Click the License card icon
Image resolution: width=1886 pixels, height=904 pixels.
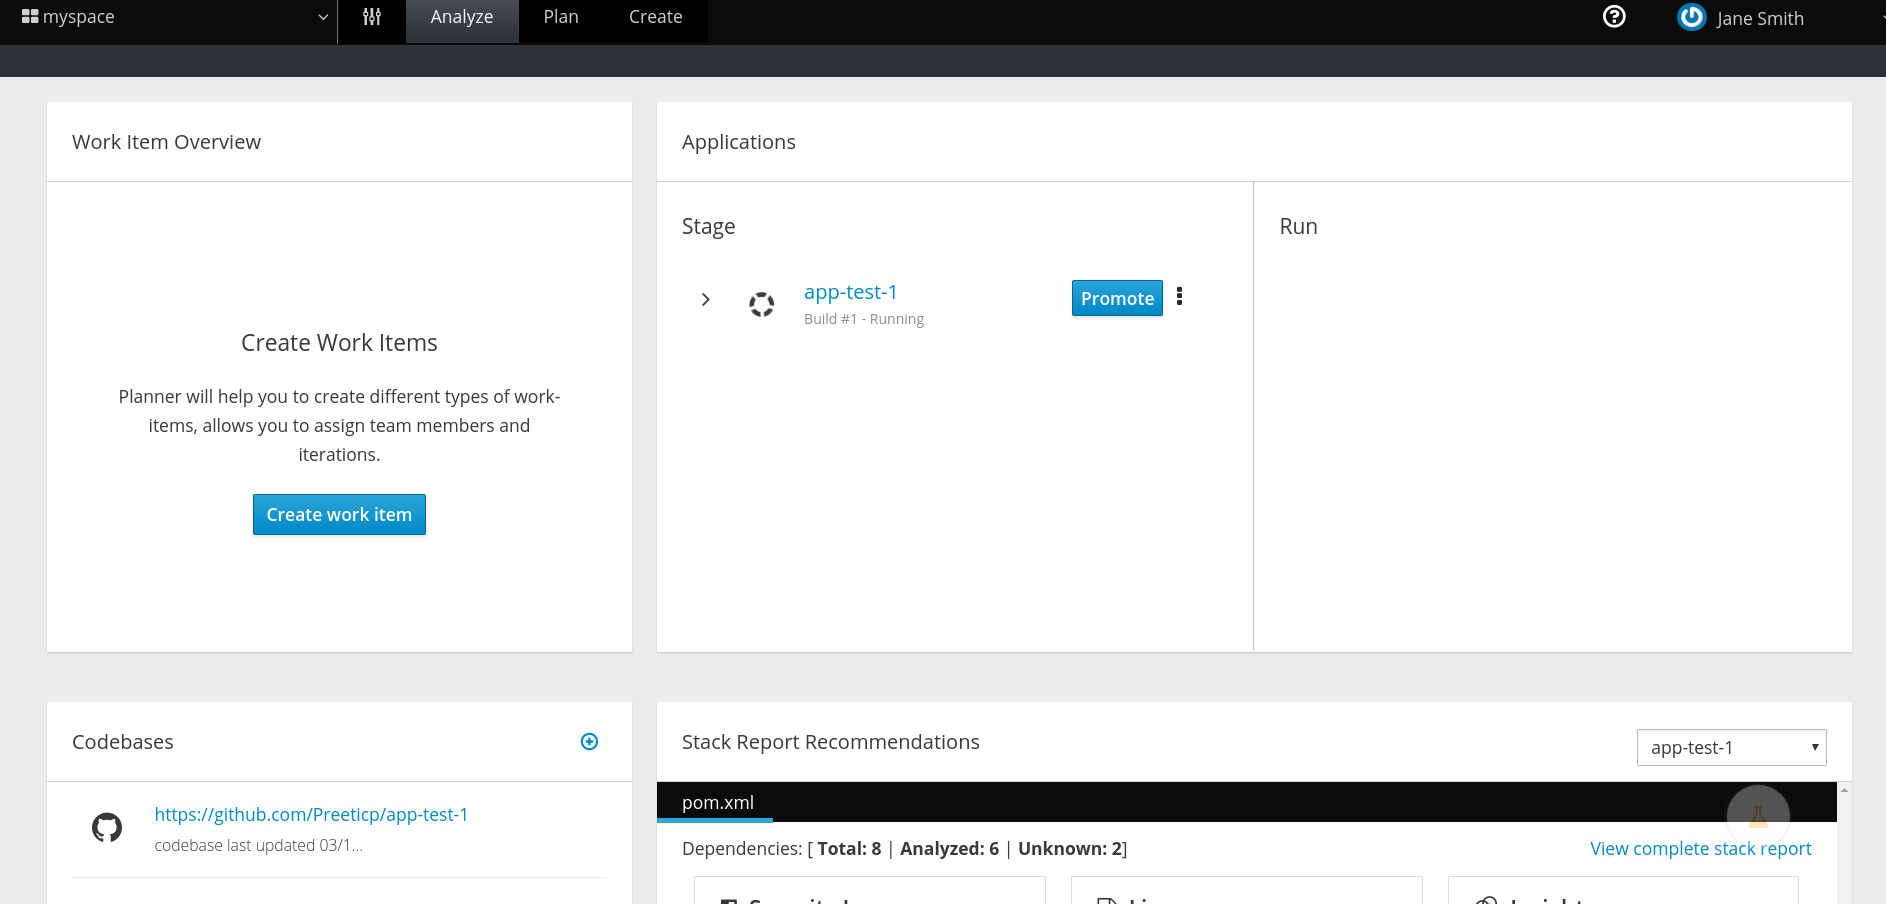(x=1107, y=899)
